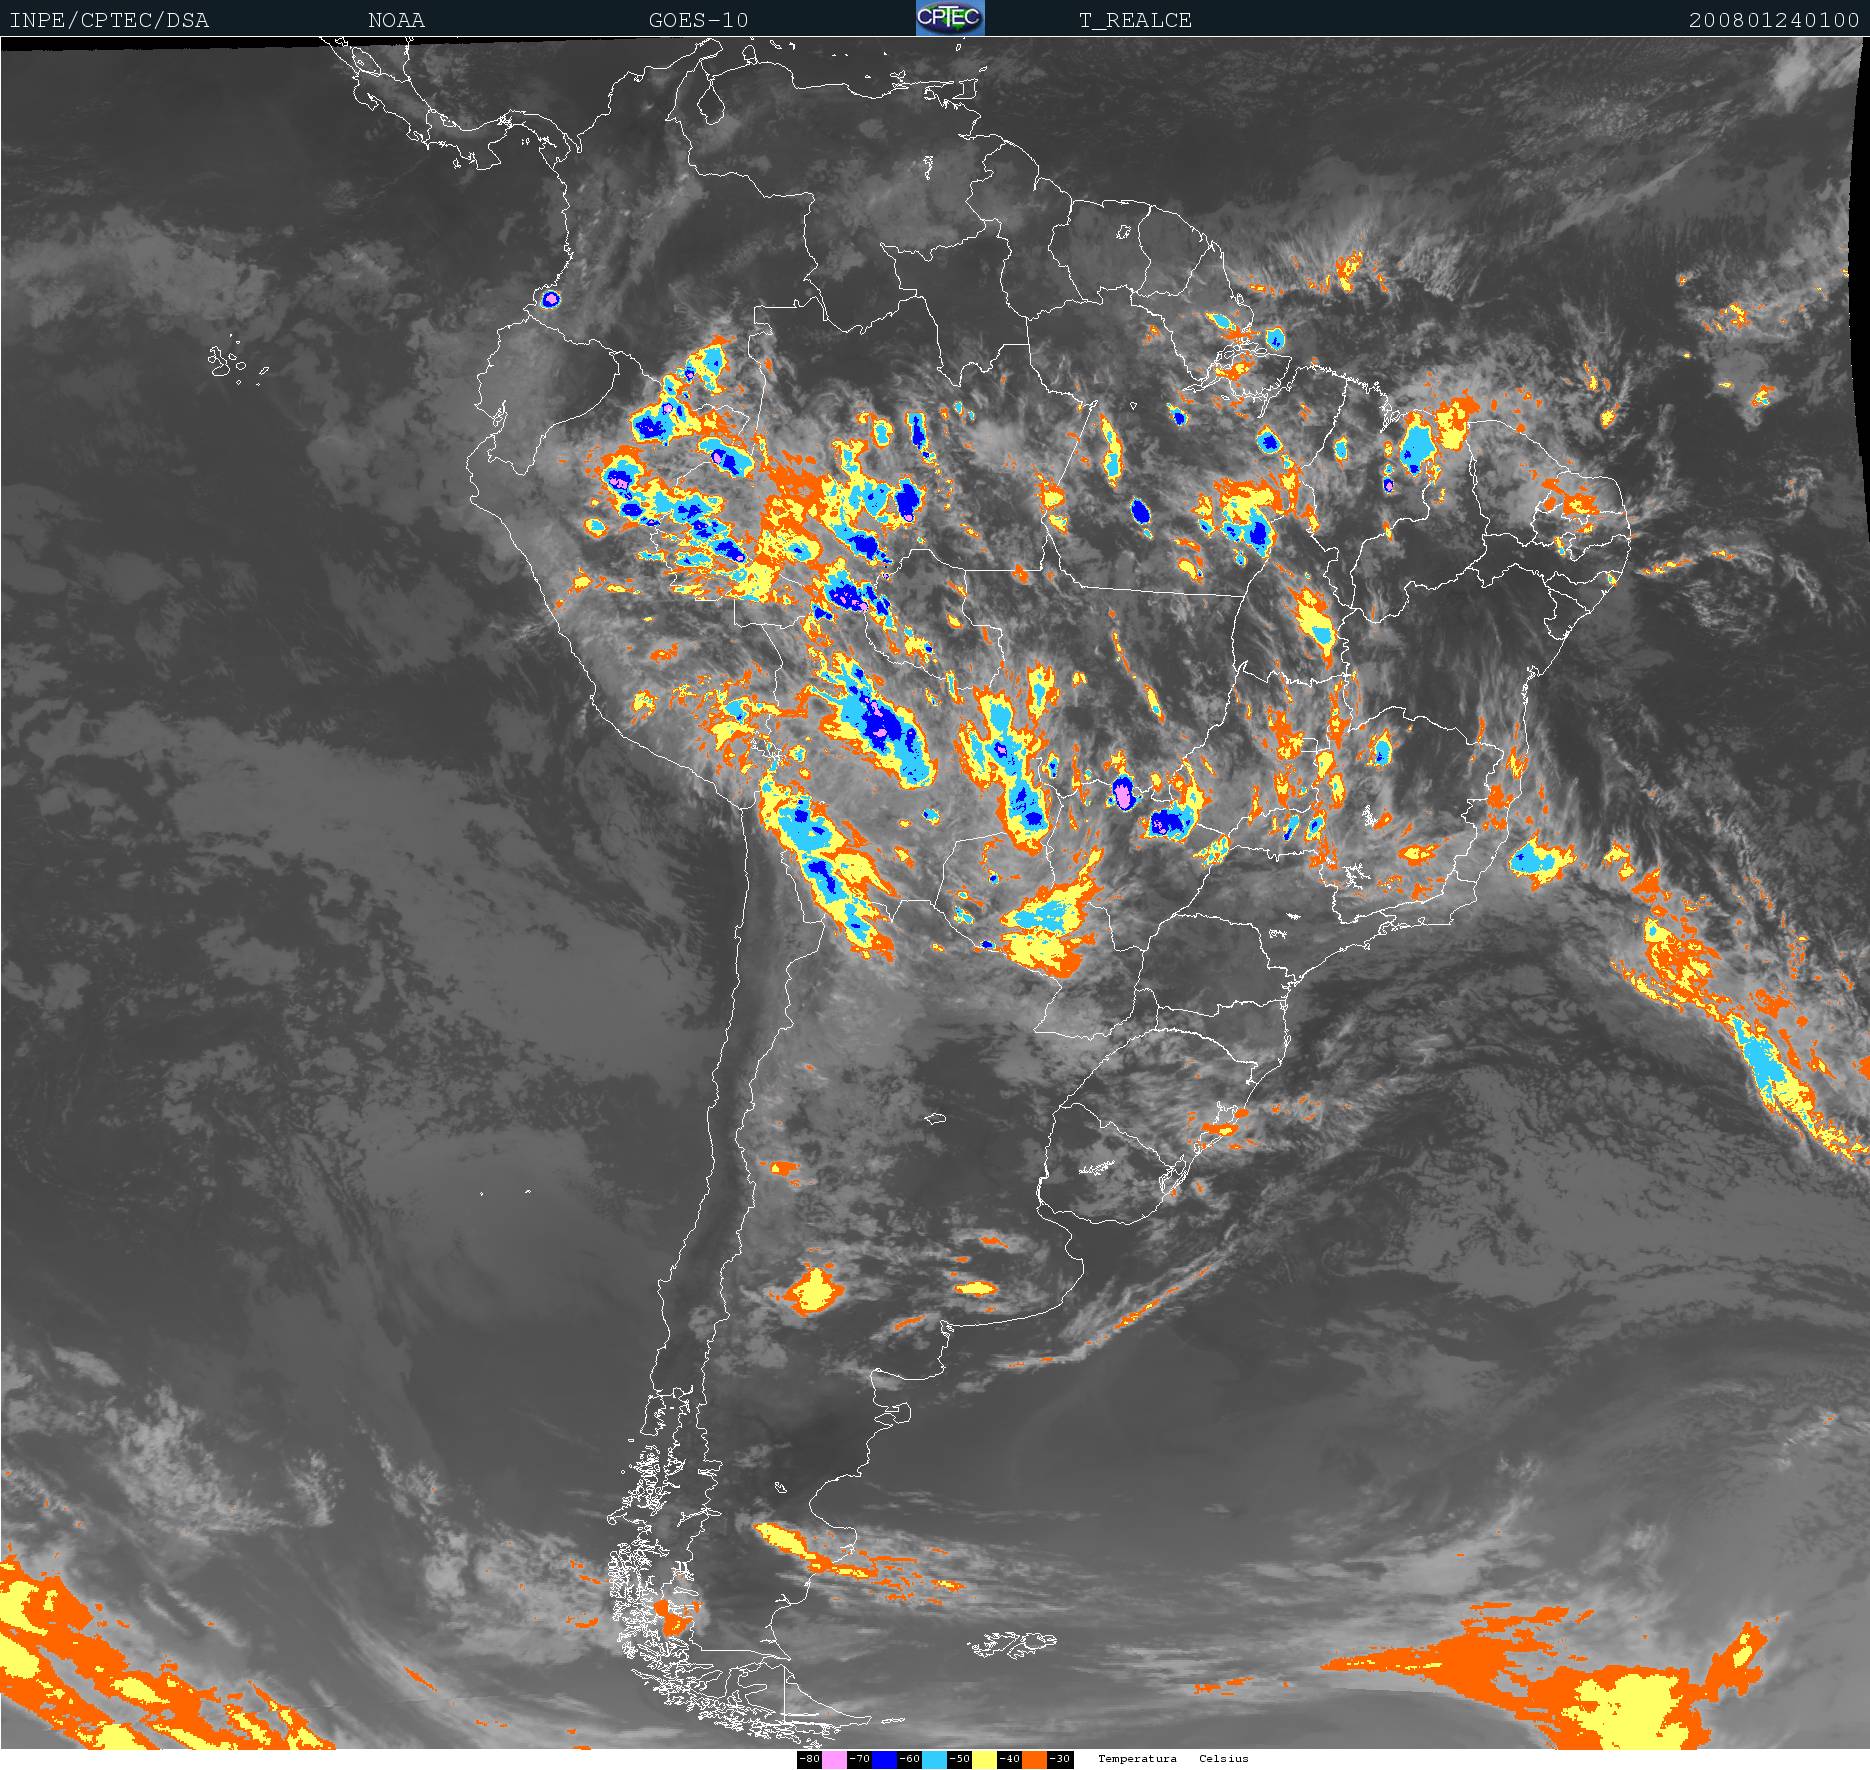Click the -60 legend value
Screen dimensions: 1870x1770
tap(910, 1759)
